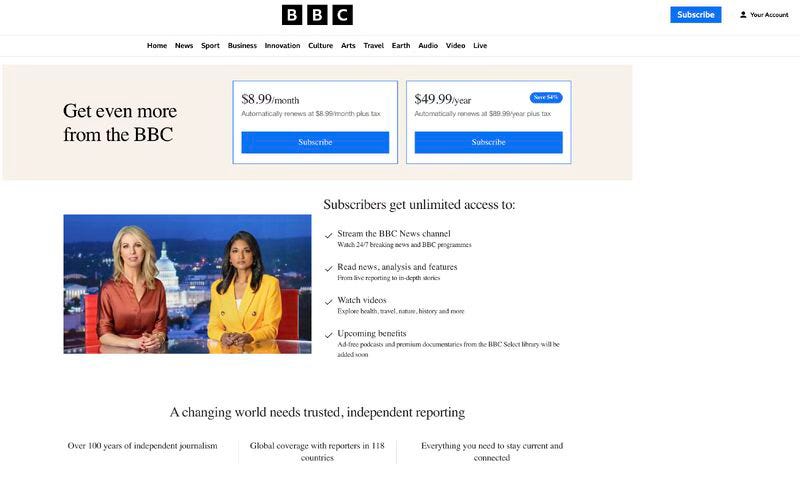Screen dimensions: 800x489
Task: Click 'Watch 24/7 breaking news' description
Action: pos(404,245)
